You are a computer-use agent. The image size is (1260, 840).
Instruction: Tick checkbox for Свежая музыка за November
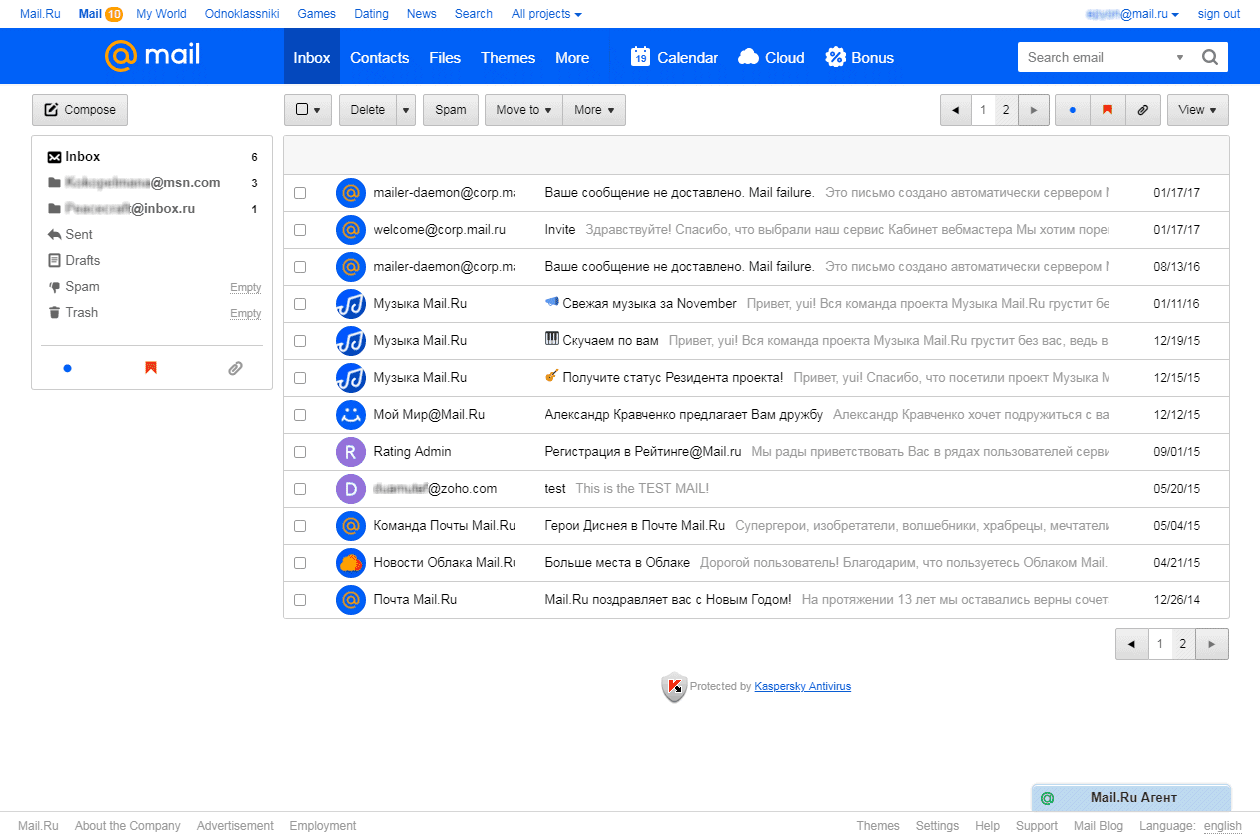[300, 304]
